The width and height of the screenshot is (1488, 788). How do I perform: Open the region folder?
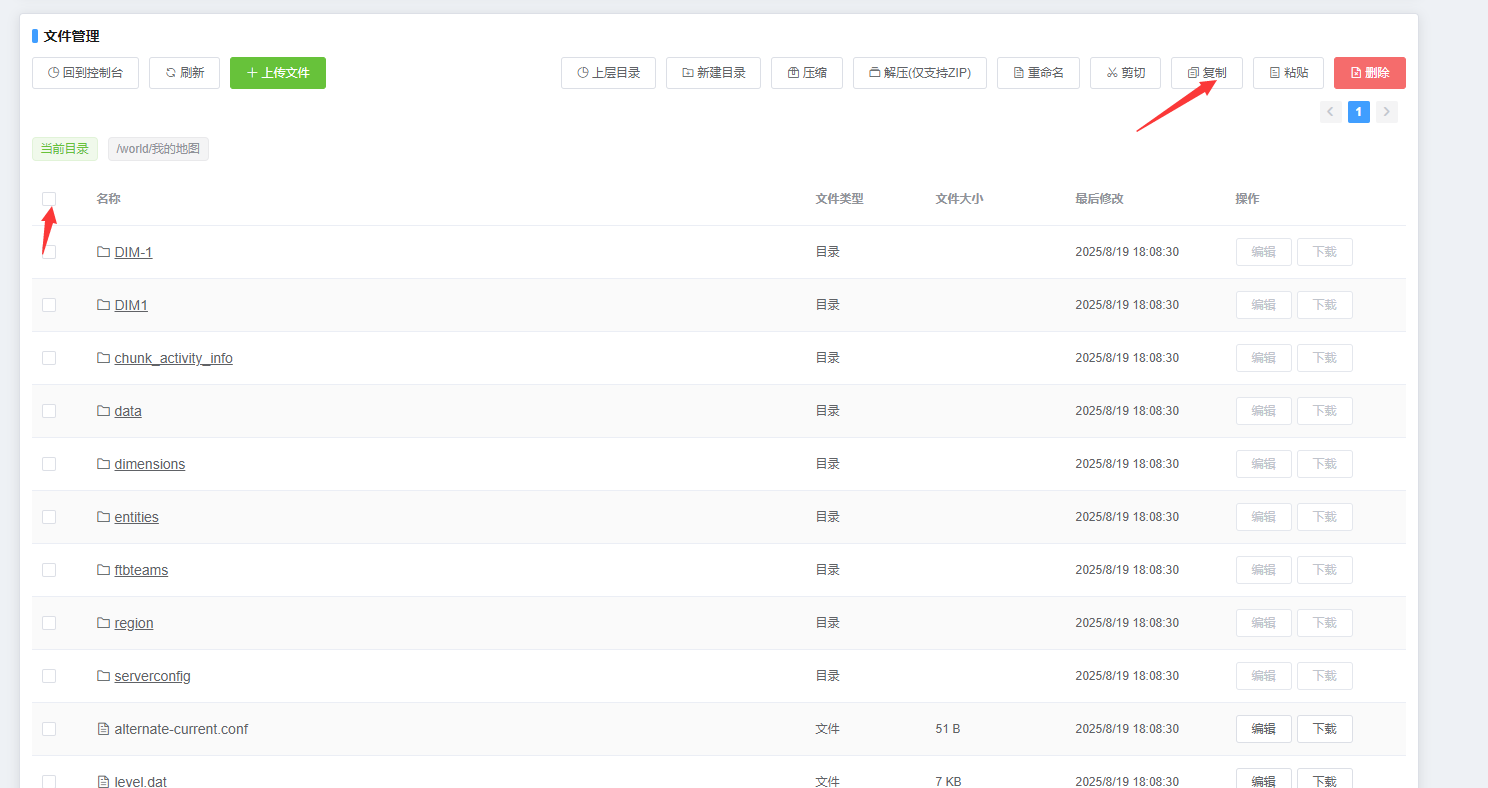pyautogui.click(x=133, y=623)
